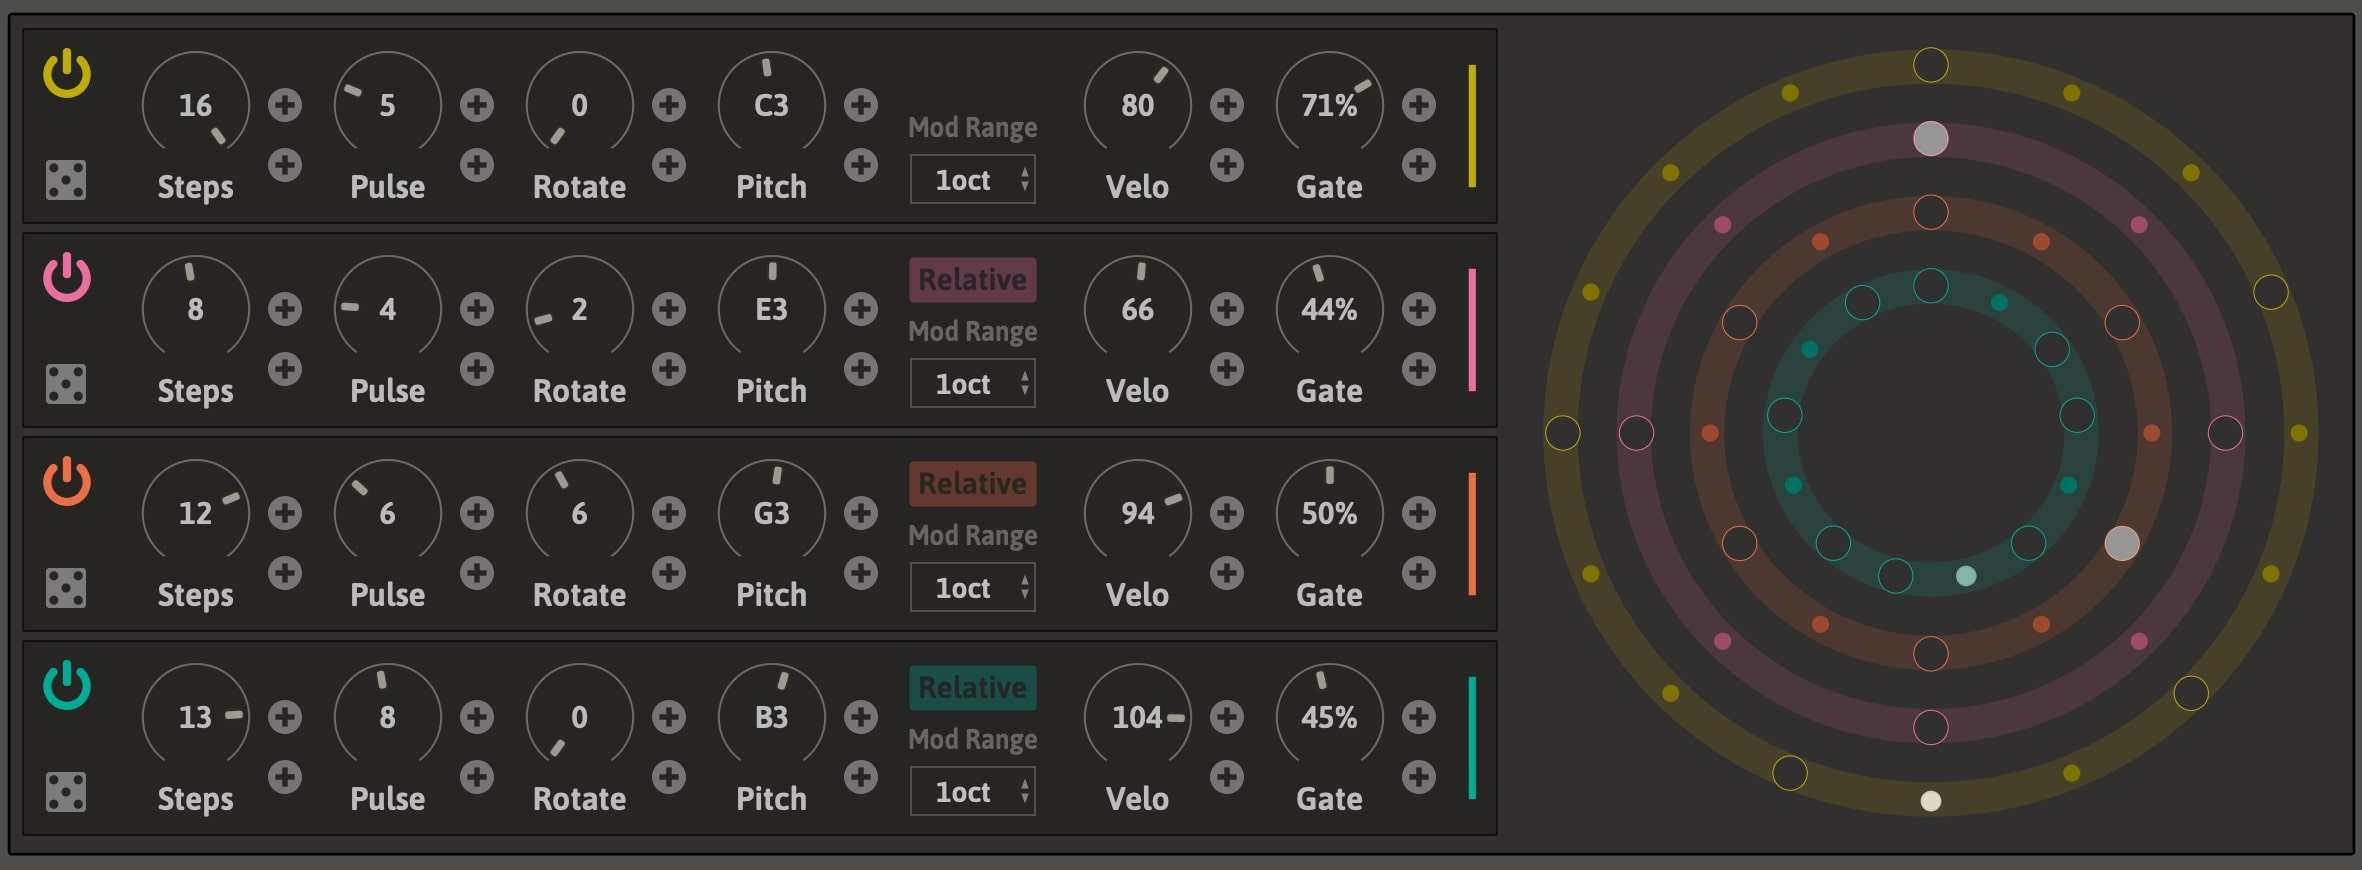Toggle the teal row power button
Viewport: 2362px width, 870px height.
point(67,686)
